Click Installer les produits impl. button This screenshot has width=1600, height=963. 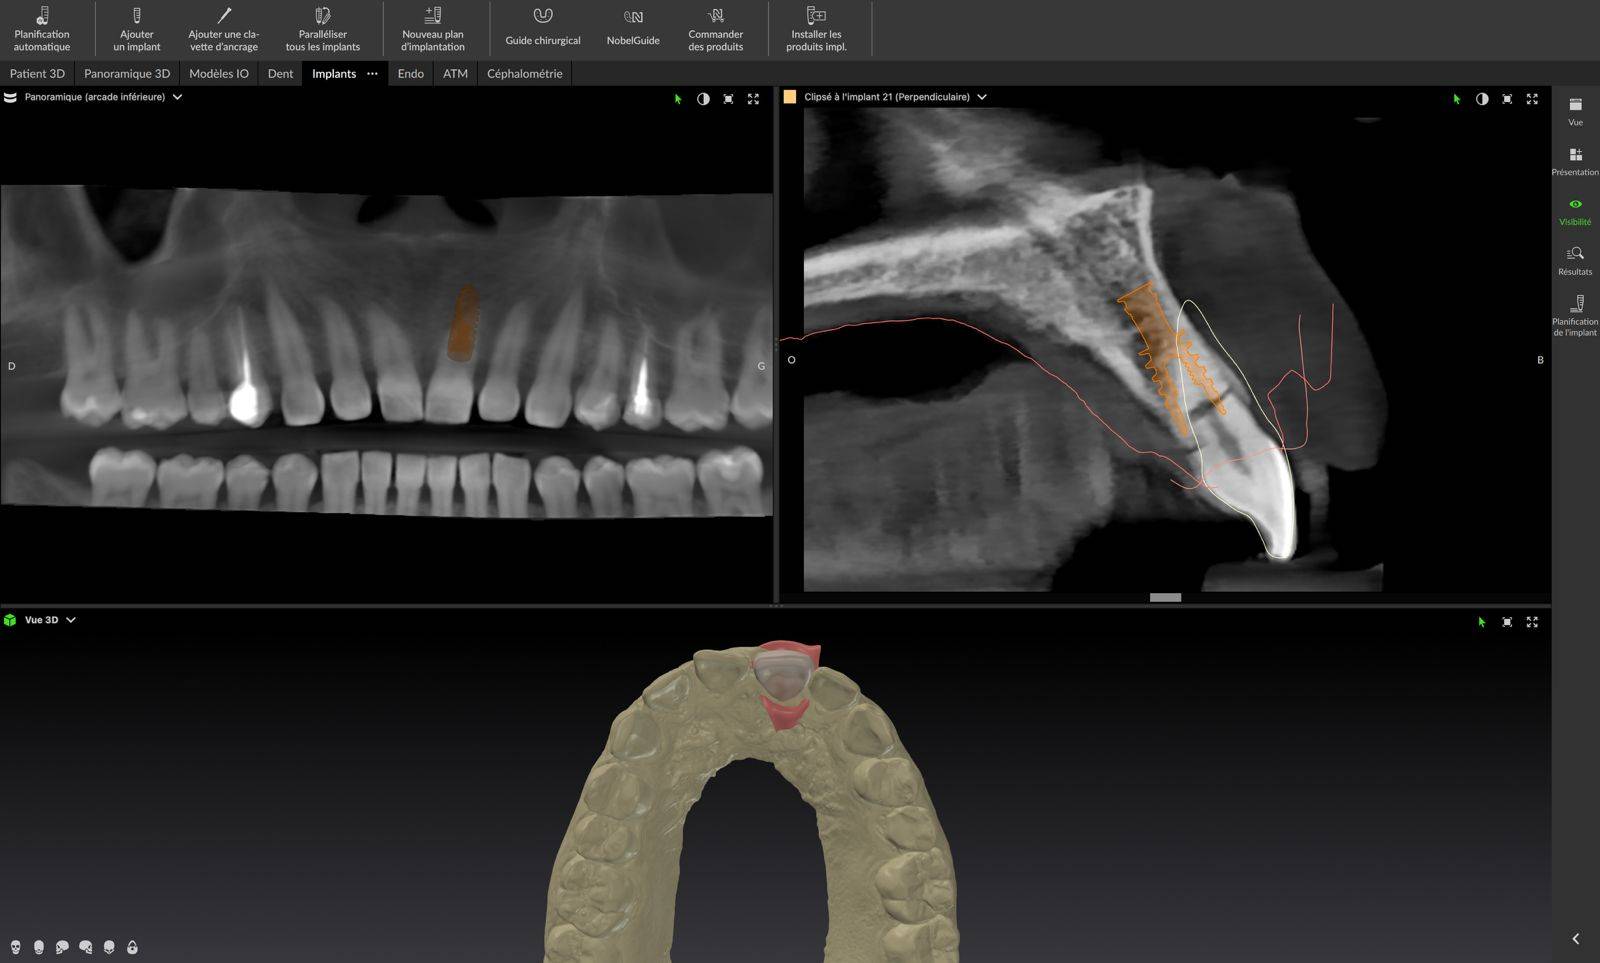click(816, 29)
